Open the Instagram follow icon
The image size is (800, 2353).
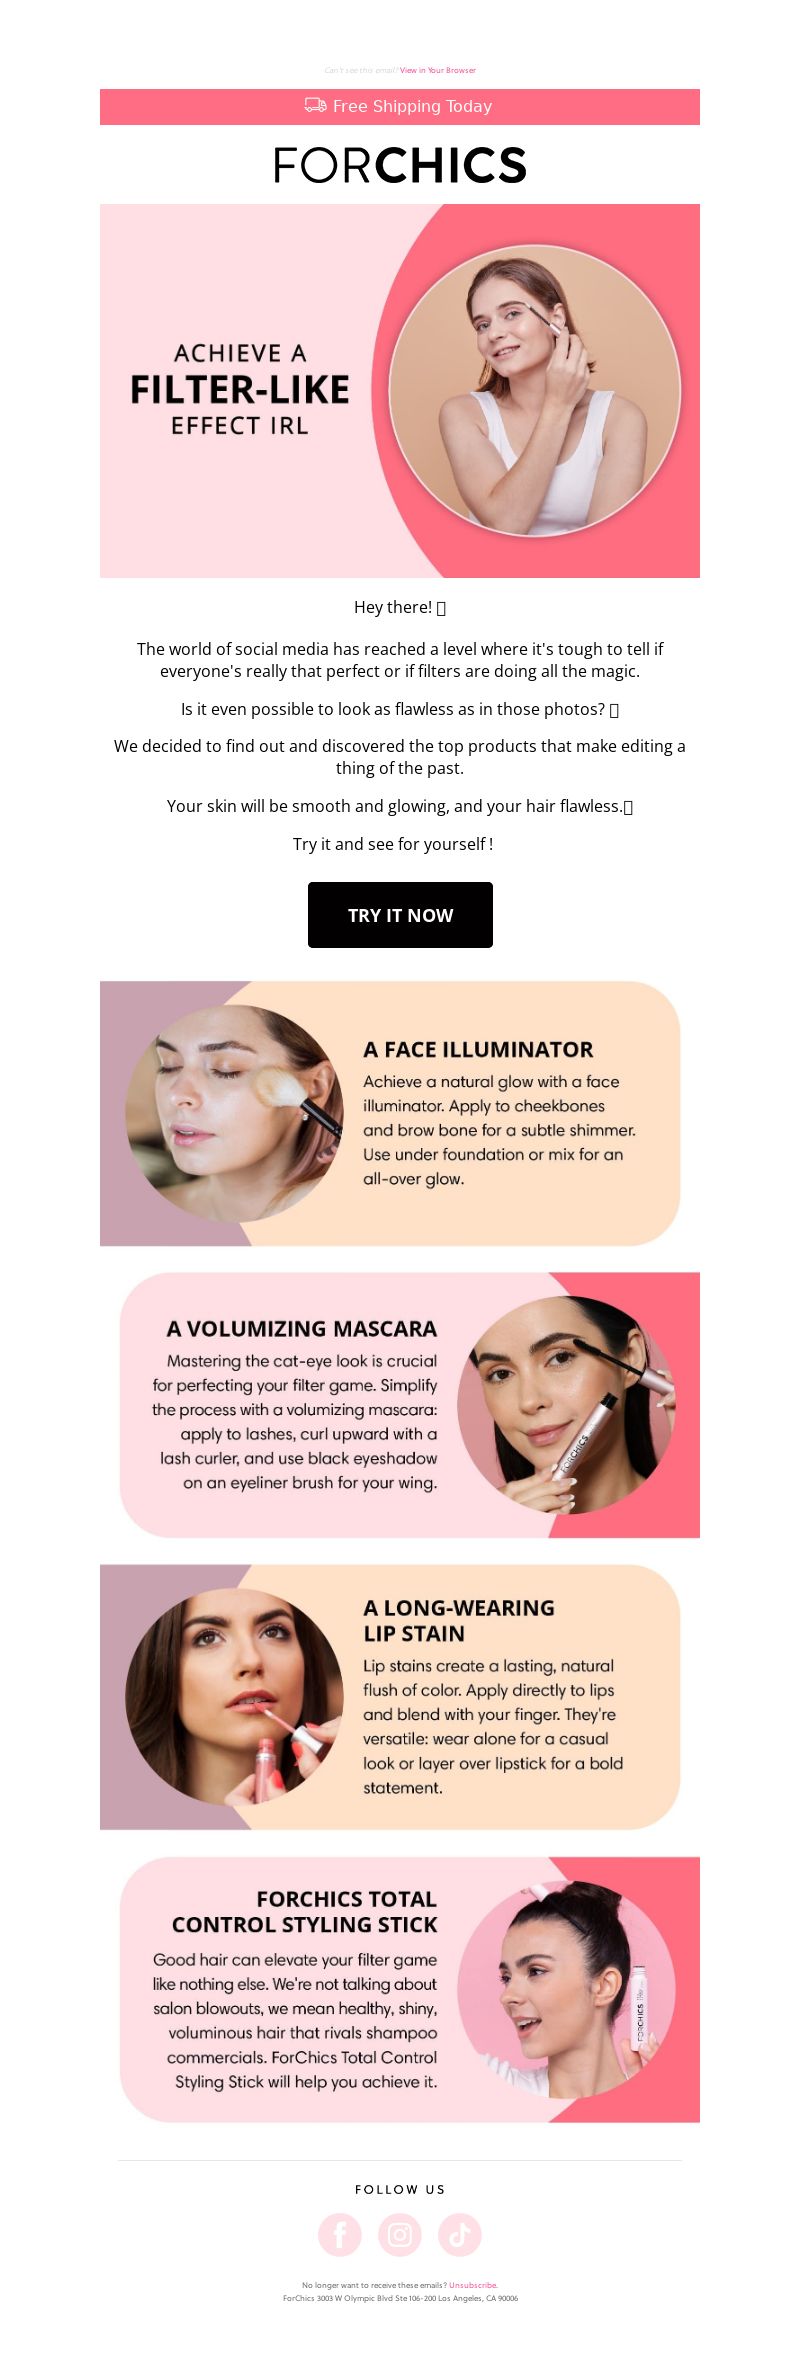coord(400,2234)
